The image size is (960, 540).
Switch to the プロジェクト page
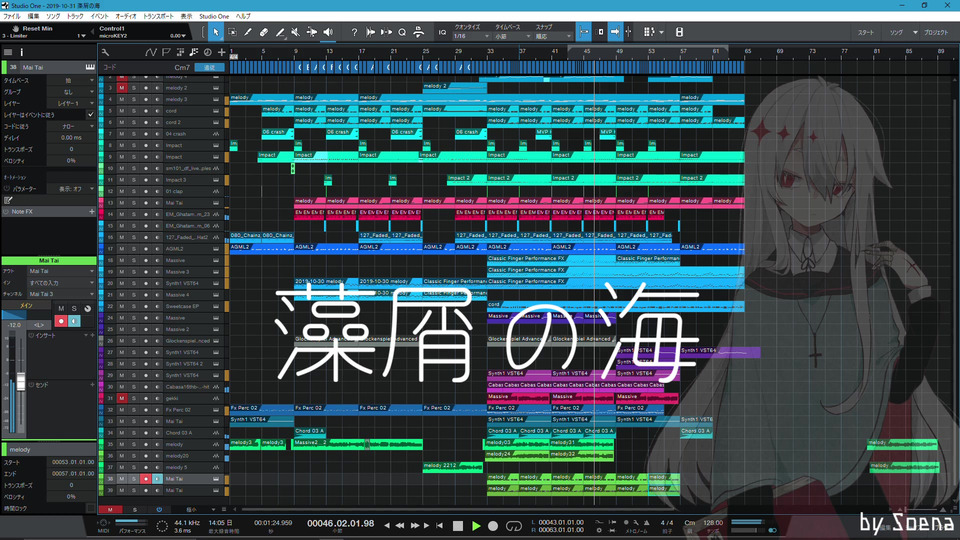pos(936,32)
